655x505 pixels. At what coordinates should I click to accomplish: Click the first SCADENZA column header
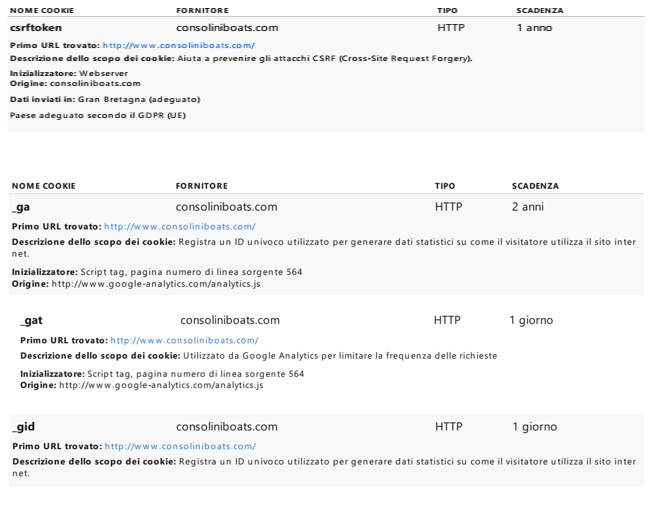pyautogui.click(x=540, y=10)
